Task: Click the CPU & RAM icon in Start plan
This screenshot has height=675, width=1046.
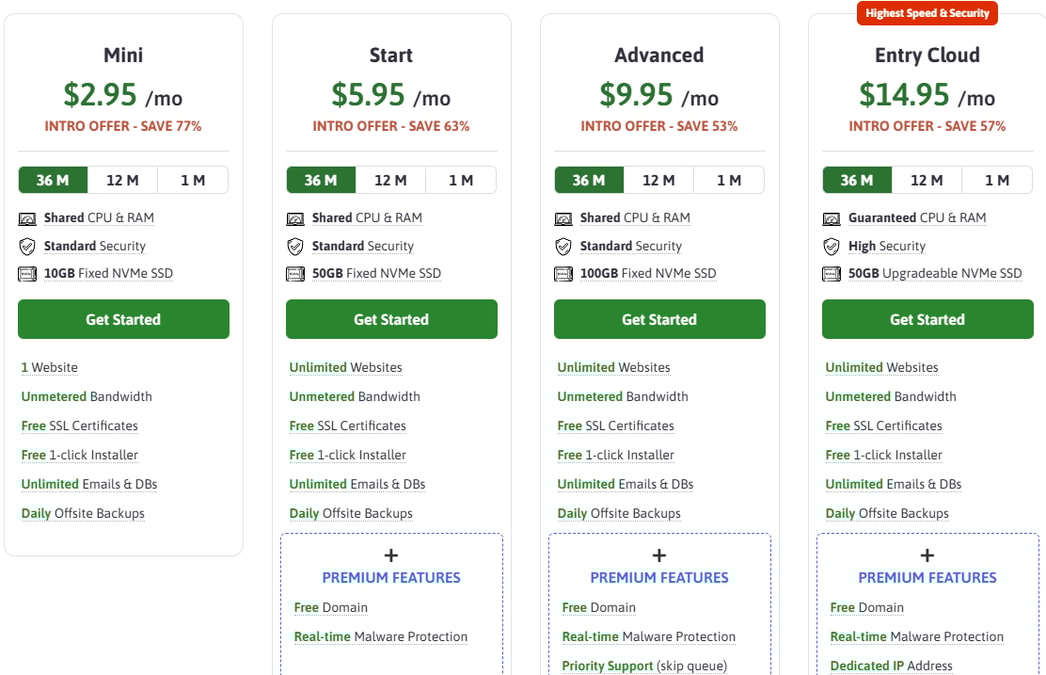Action: point(295,218)
